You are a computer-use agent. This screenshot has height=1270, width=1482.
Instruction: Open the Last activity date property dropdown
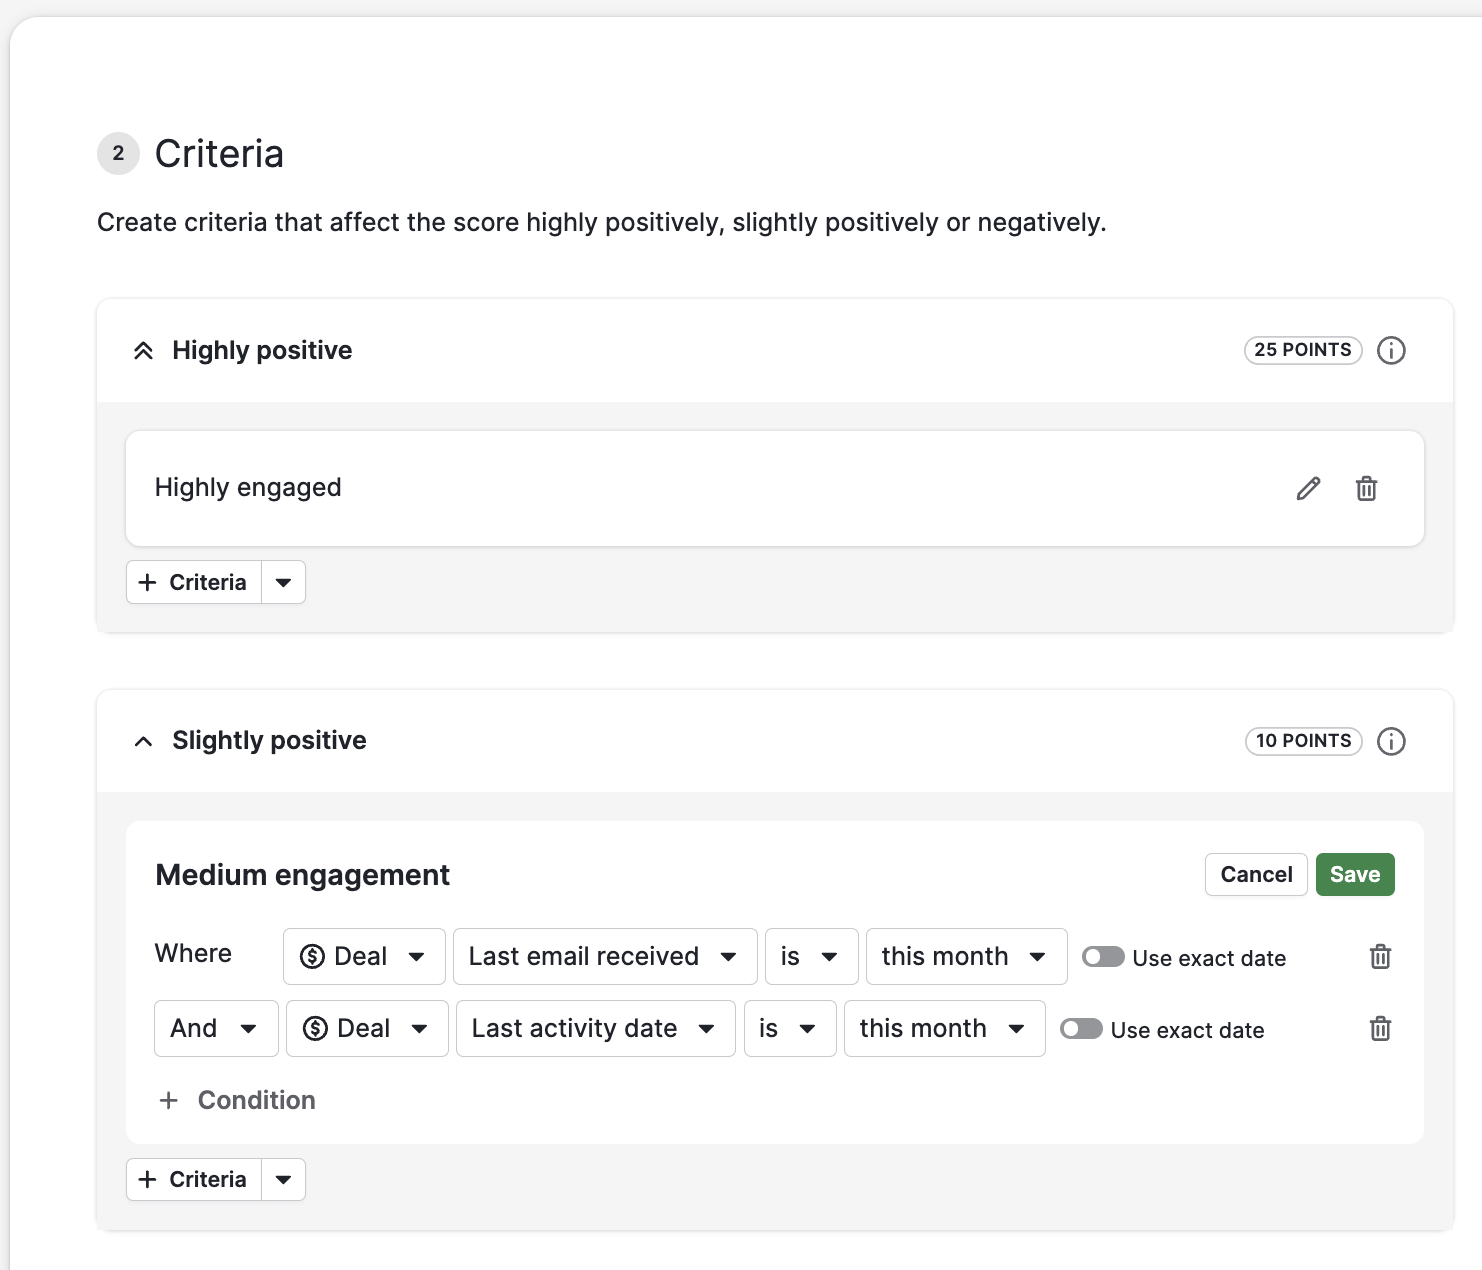coord(595,1029)
